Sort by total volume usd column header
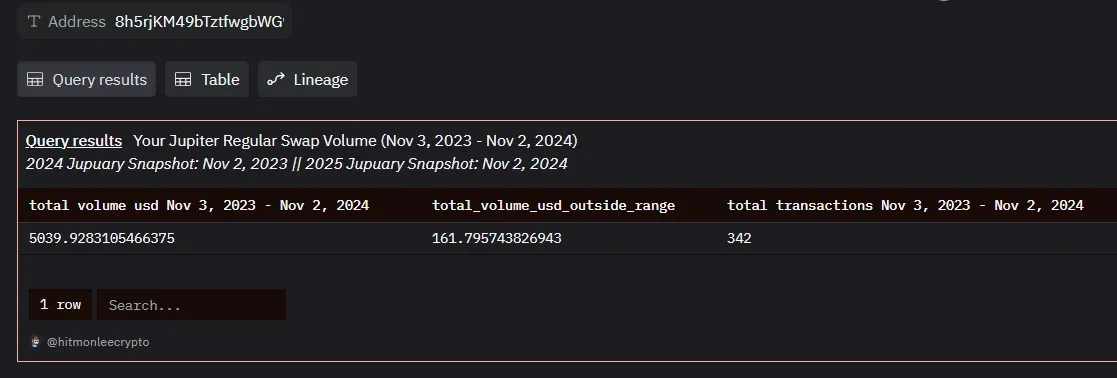Image resolution: width=1117 pixels, height=378 pixels. 199,206
